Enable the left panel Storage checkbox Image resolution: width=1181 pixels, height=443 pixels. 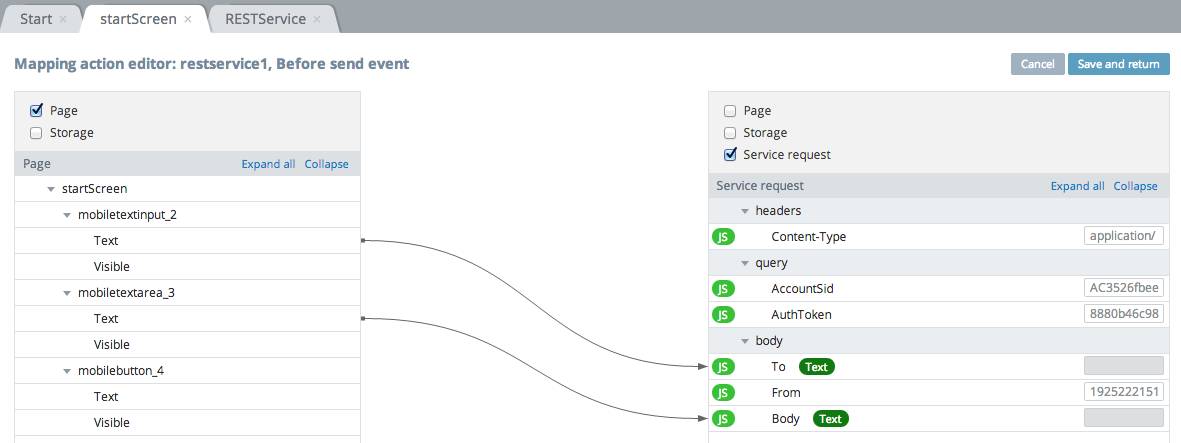[x=36, y=133]
